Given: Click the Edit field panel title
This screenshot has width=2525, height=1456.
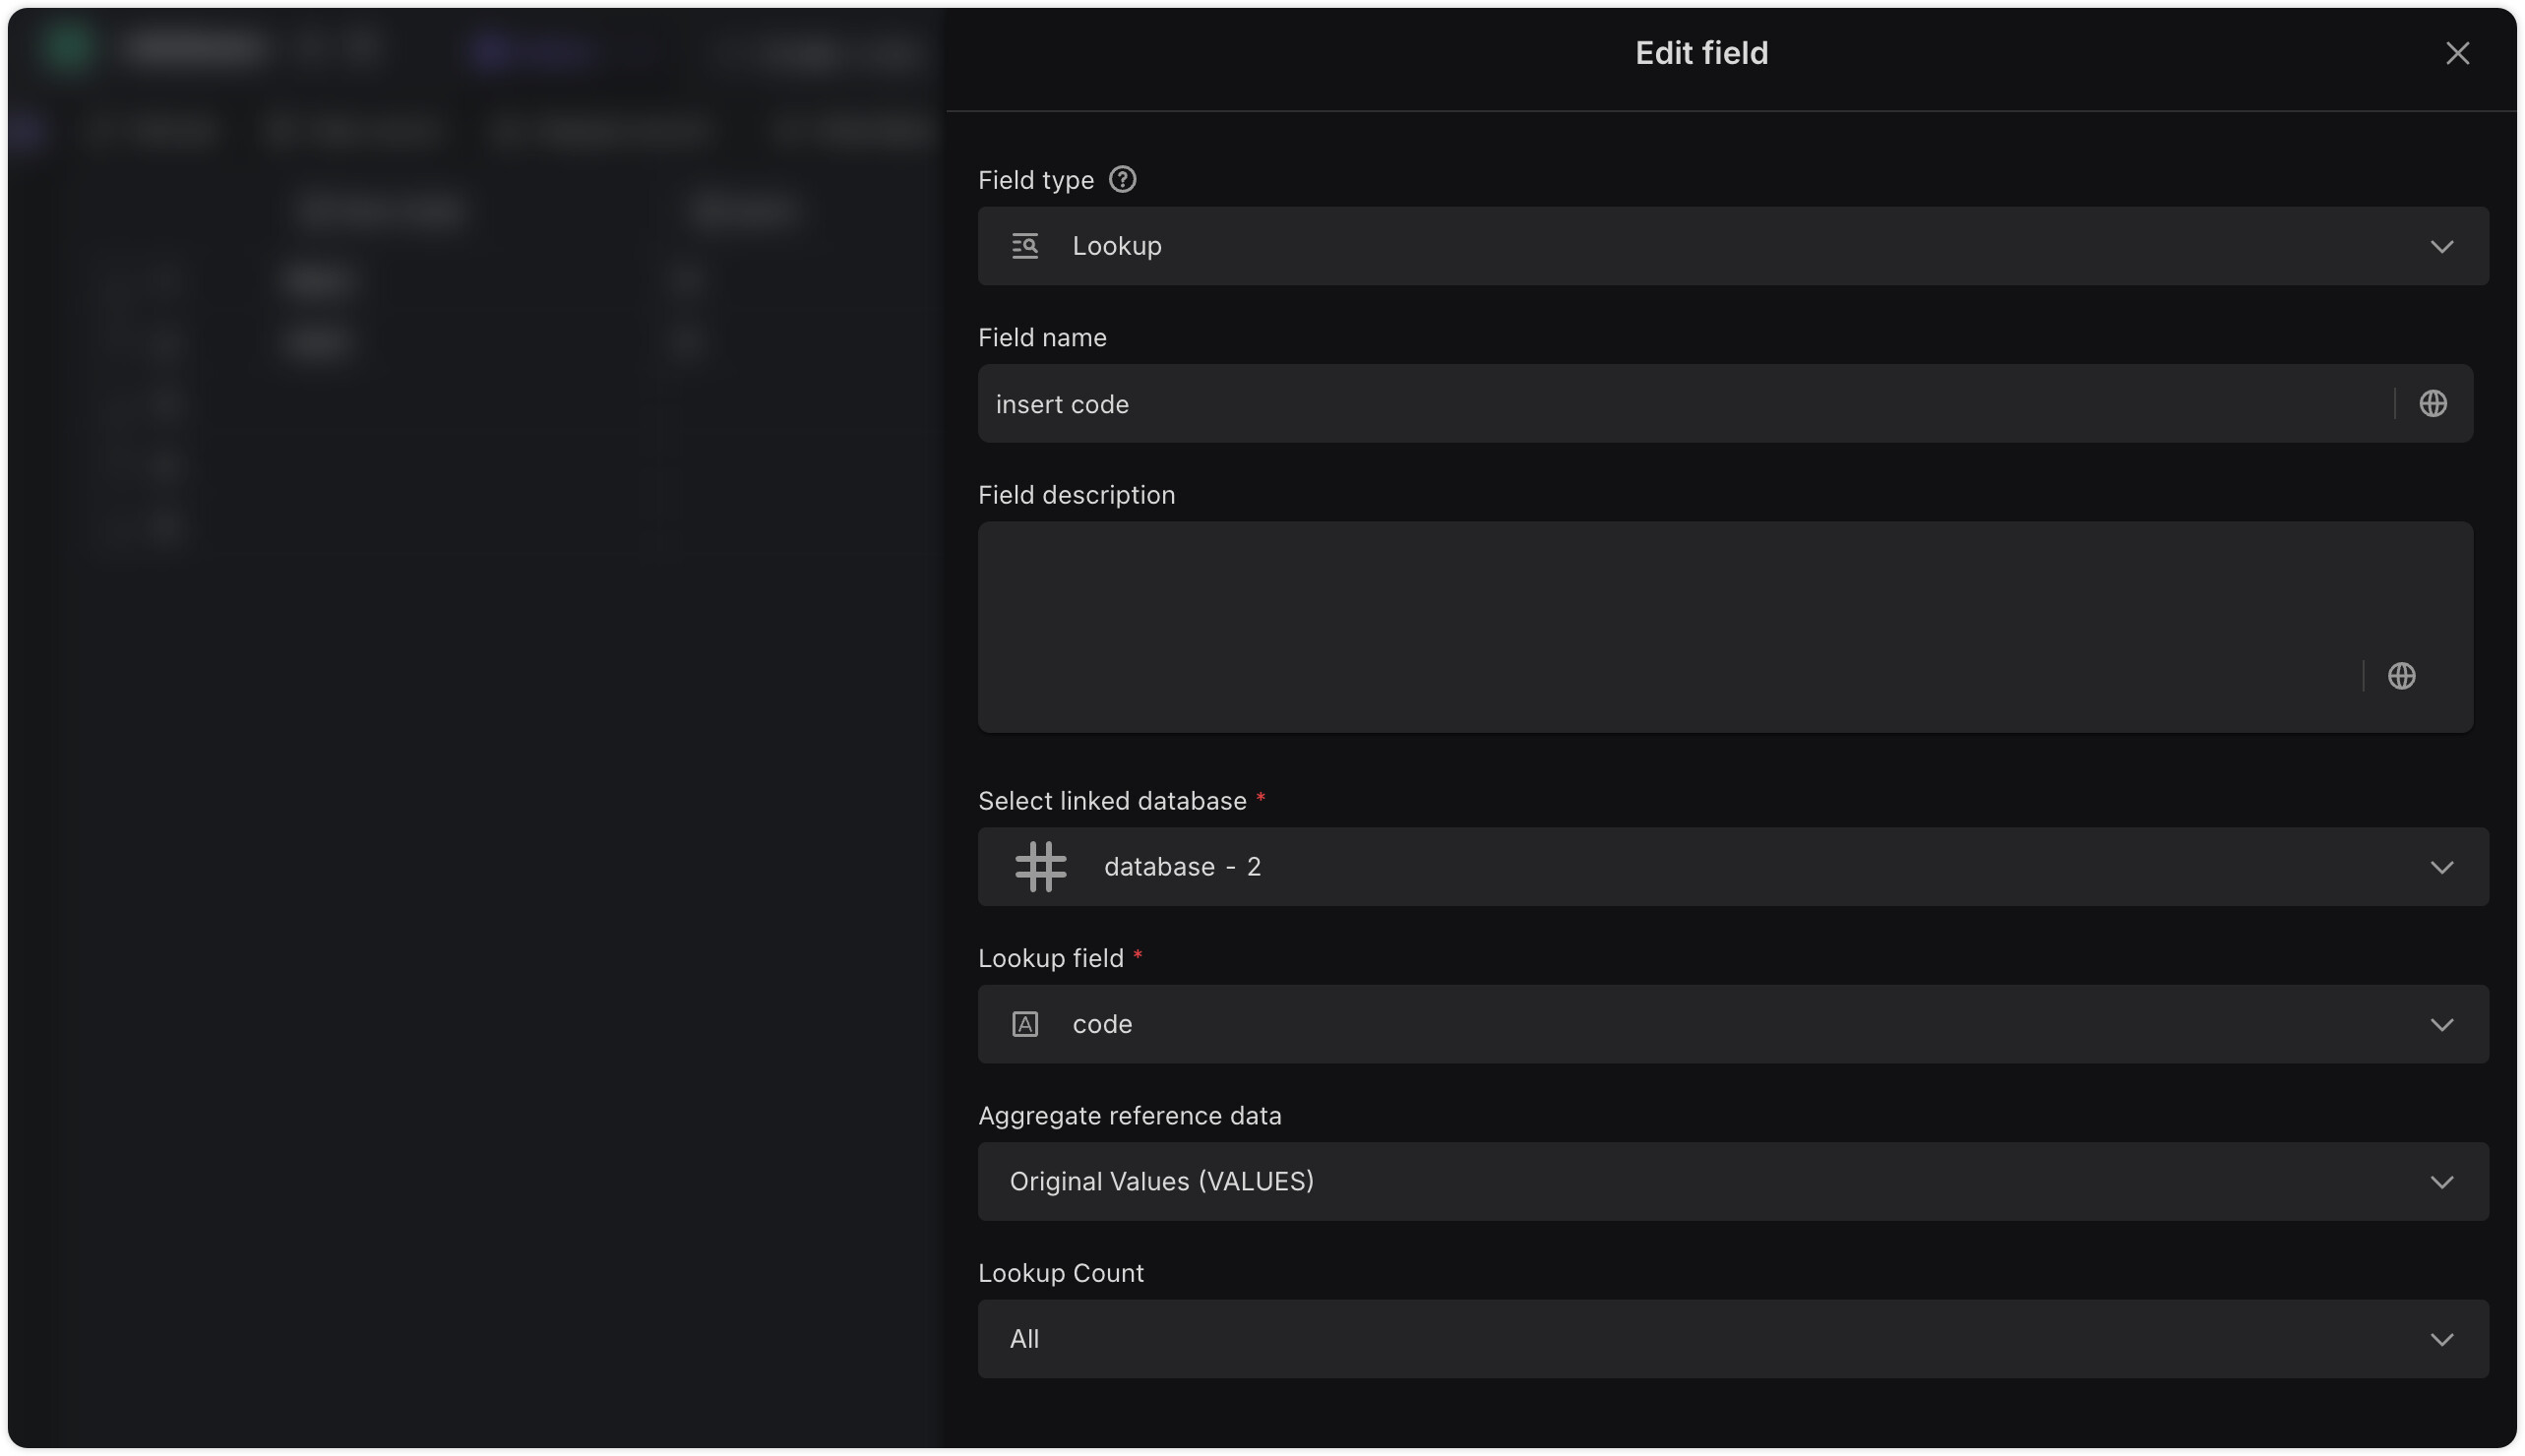Looking at the screenshot, I should point(1701,53).
